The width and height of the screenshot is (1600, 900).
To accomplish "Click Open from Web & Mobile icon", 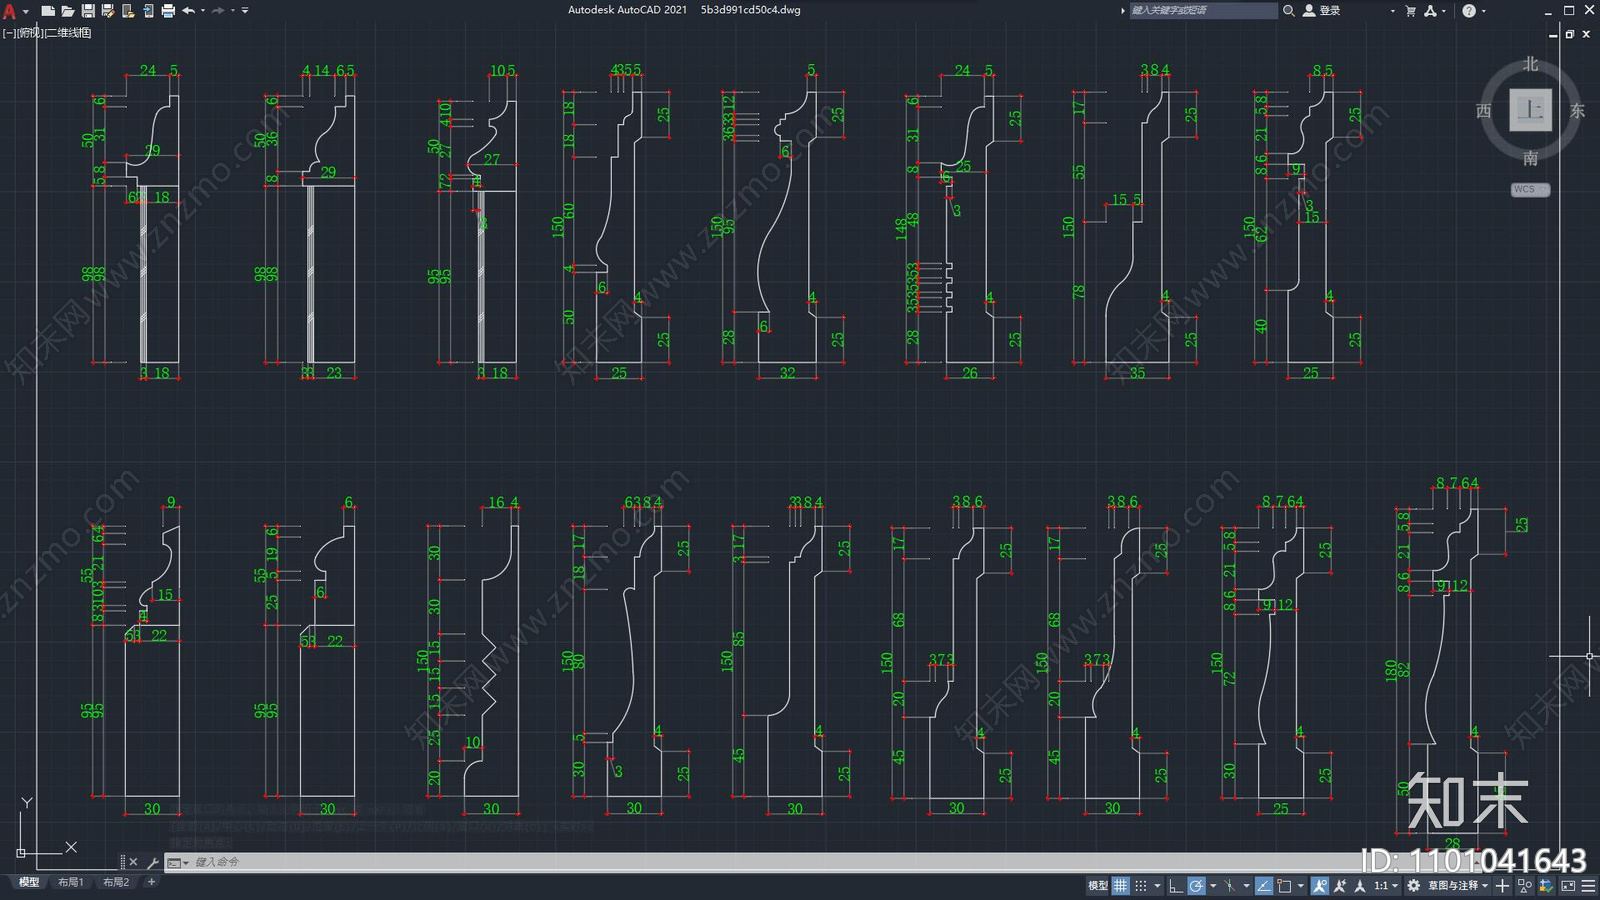I will click(127, 11).
